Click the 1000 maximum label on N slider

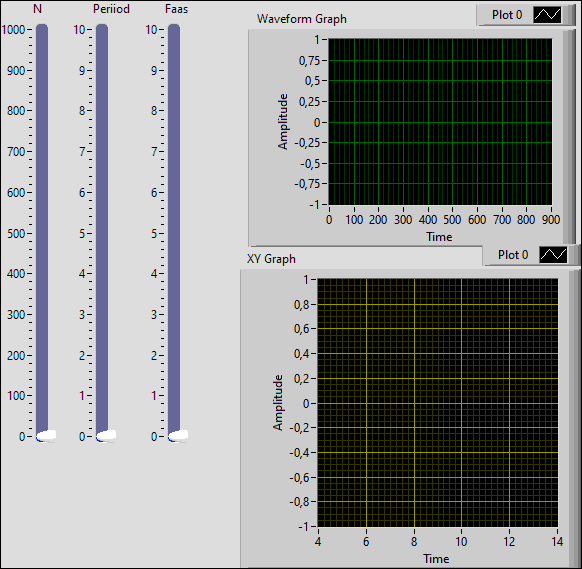[13, 30]
